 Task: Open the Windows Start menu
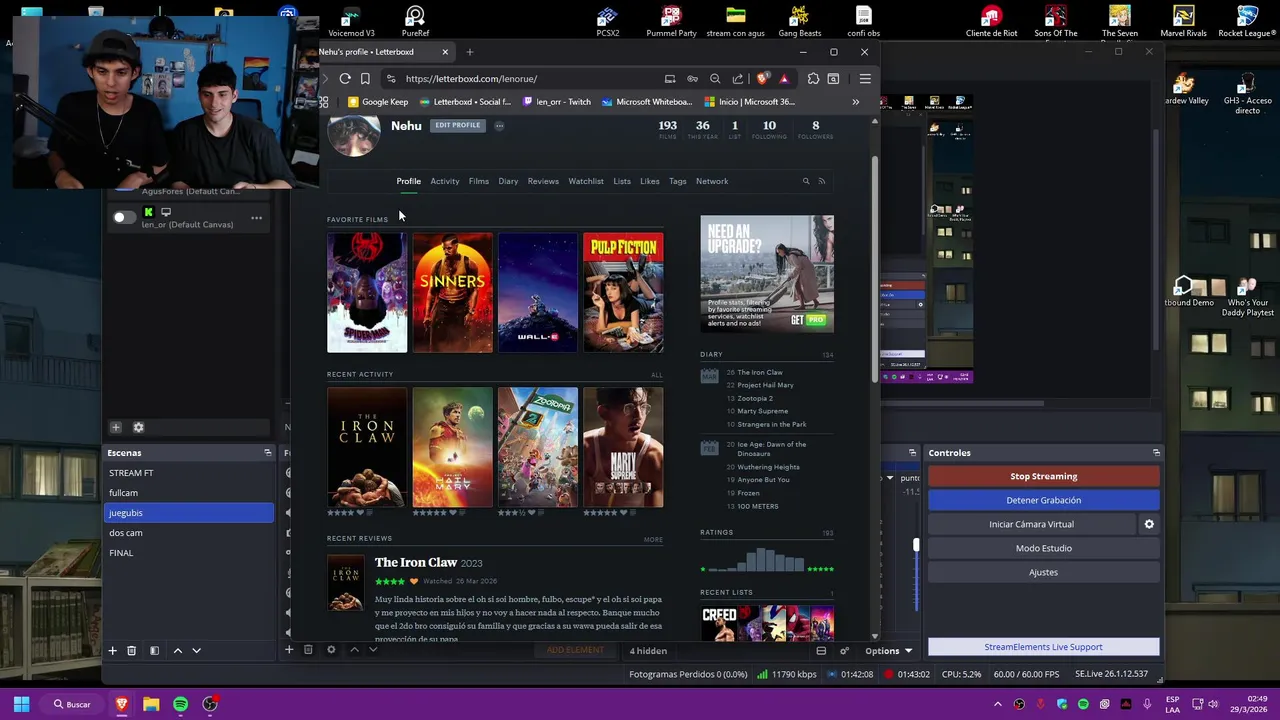coord(21,704)
